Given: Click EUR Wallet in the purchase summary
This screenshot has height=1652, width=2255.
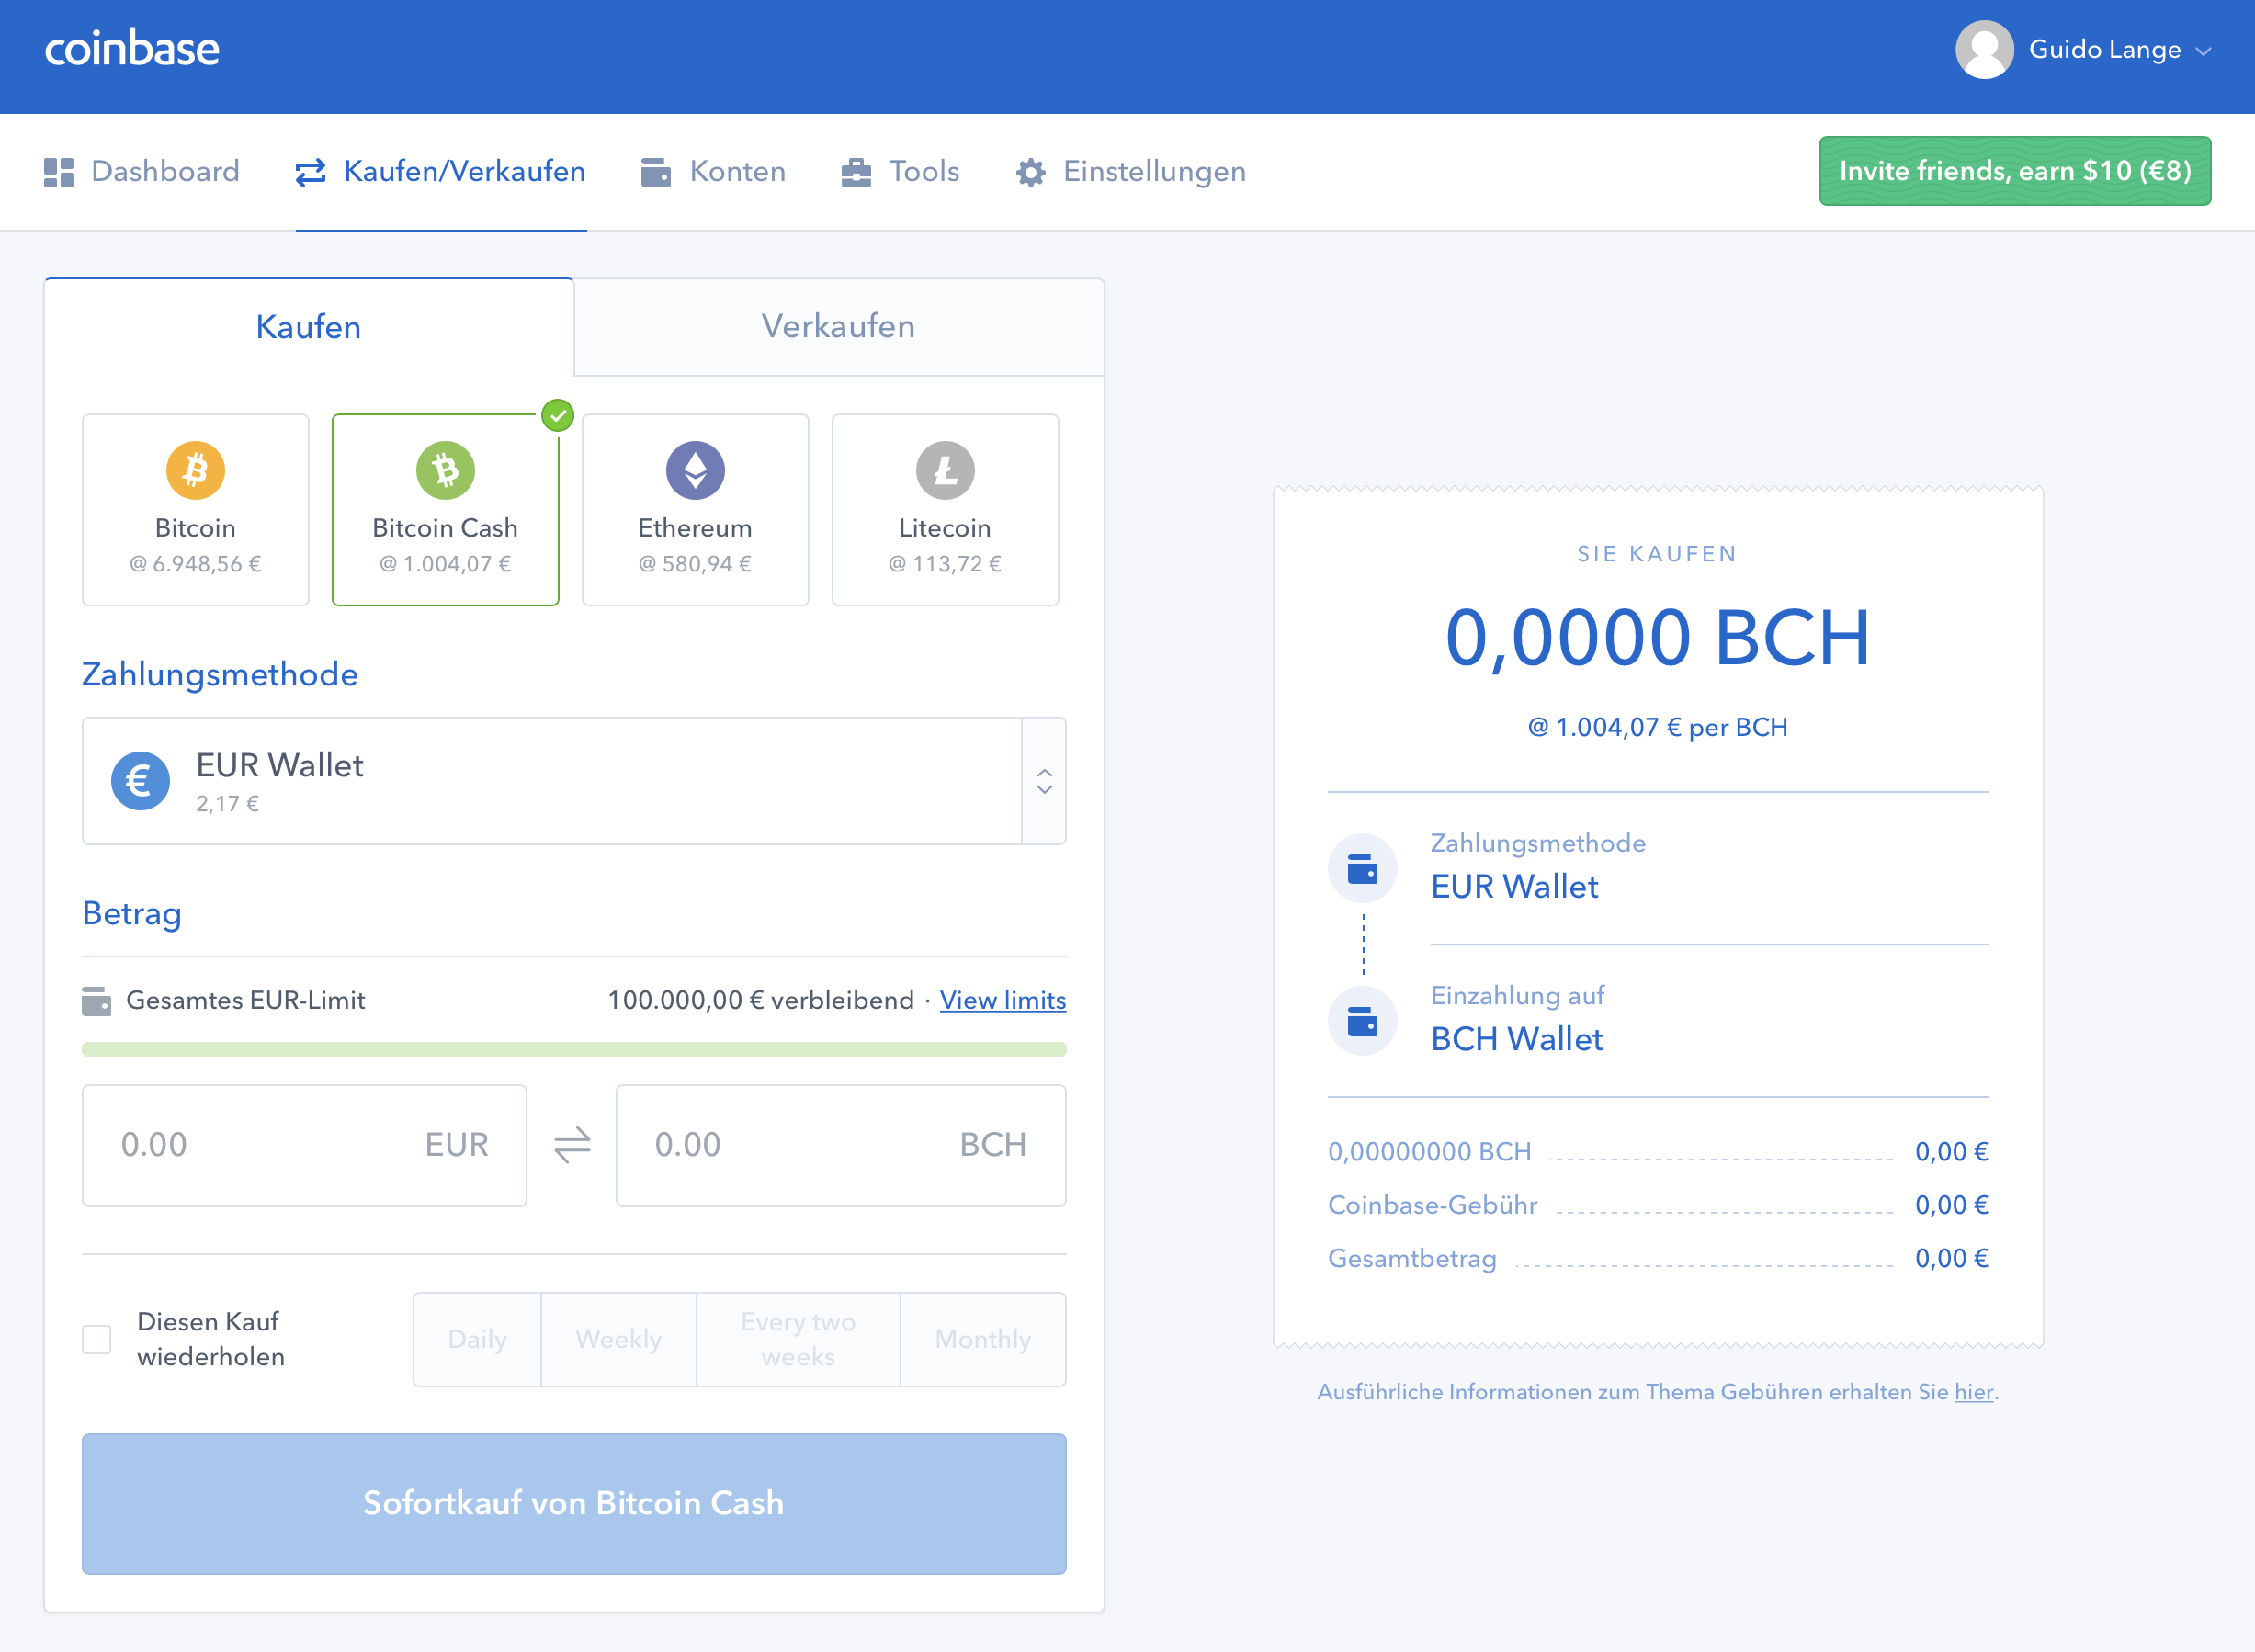Looking at the screenshot, I should tap(1514, 887).
